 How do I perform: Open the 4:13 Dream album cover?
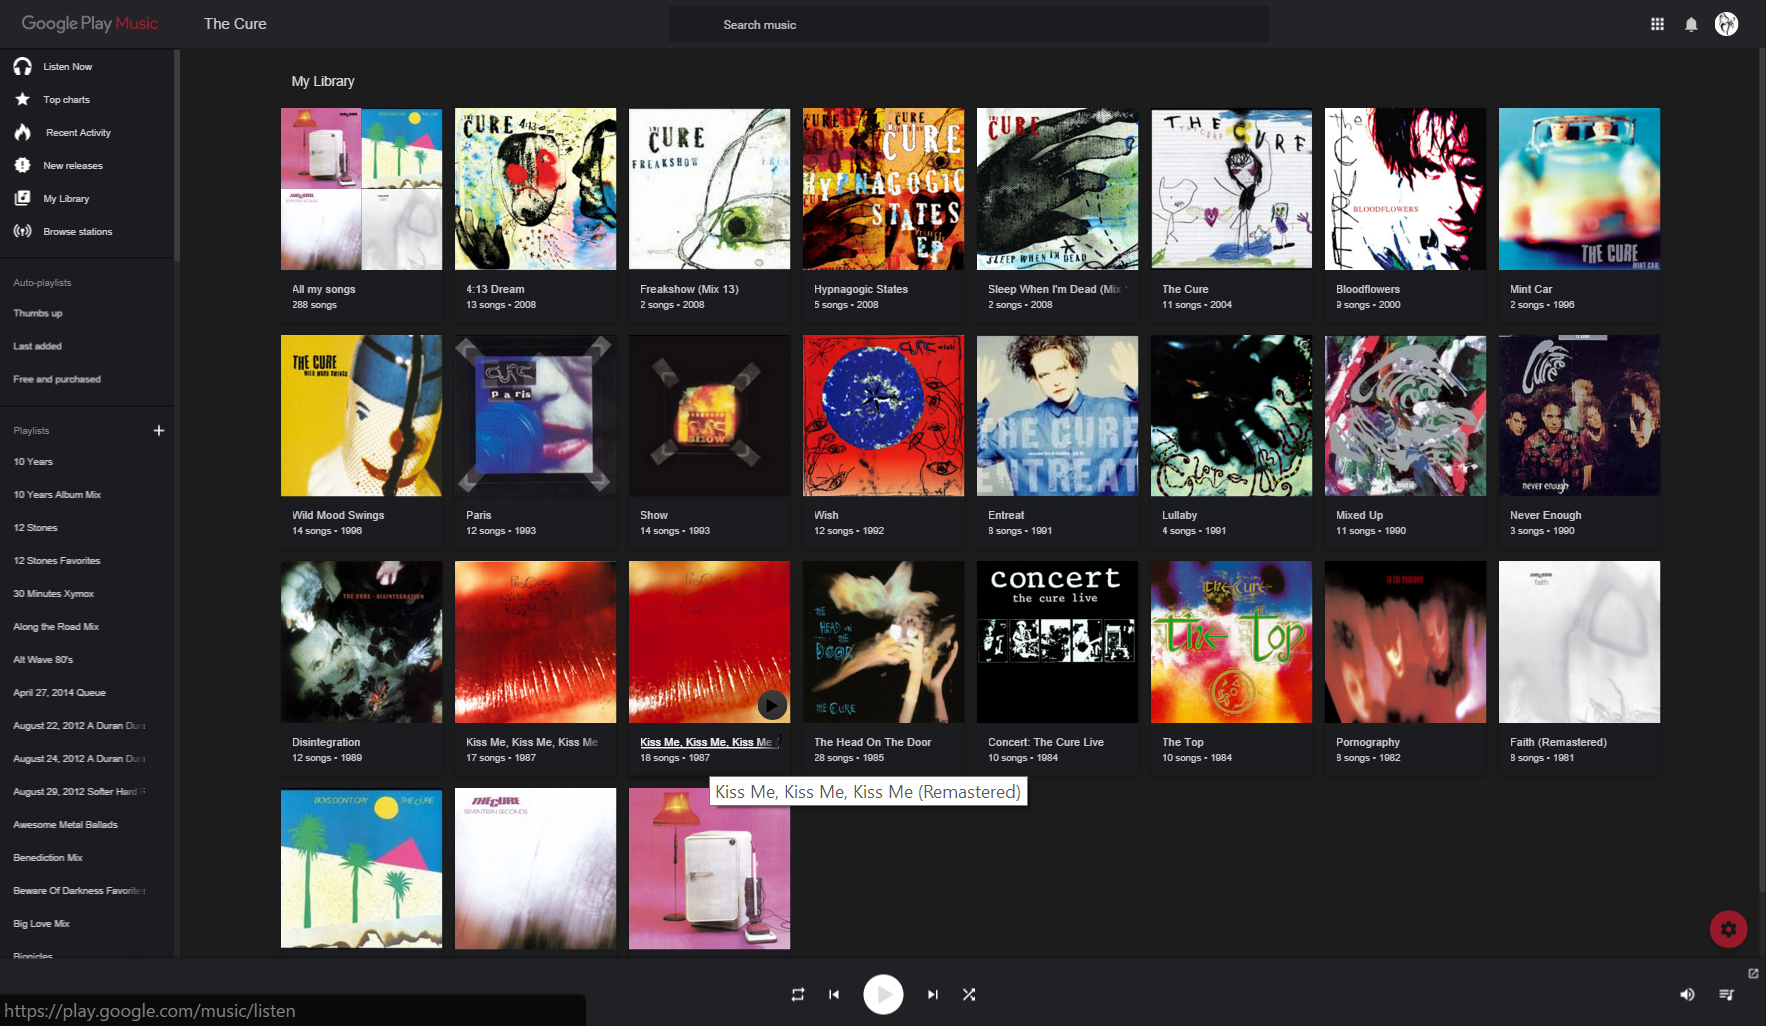pyautogui.click(x=535, y=189)
